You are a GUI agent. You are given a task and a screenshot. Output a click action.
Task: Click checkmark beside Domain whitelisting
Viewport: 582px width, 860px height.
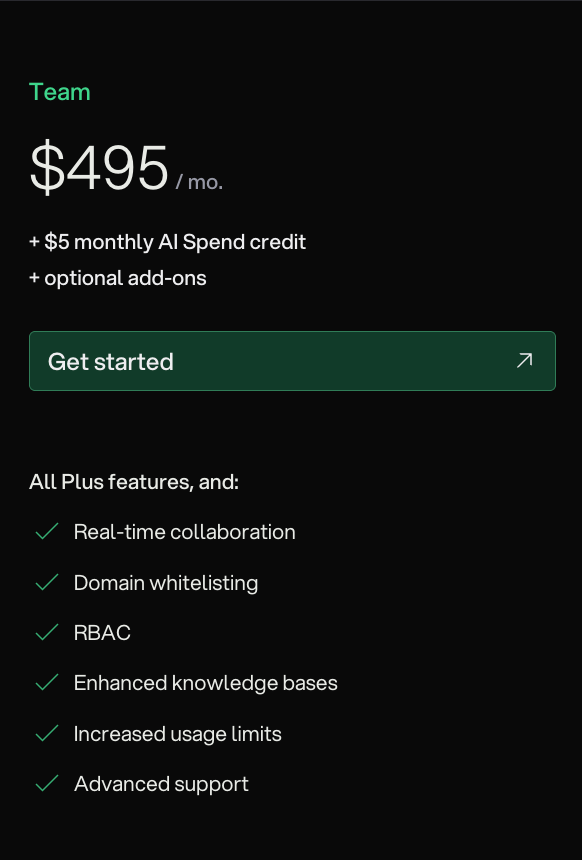pos(47,582)
